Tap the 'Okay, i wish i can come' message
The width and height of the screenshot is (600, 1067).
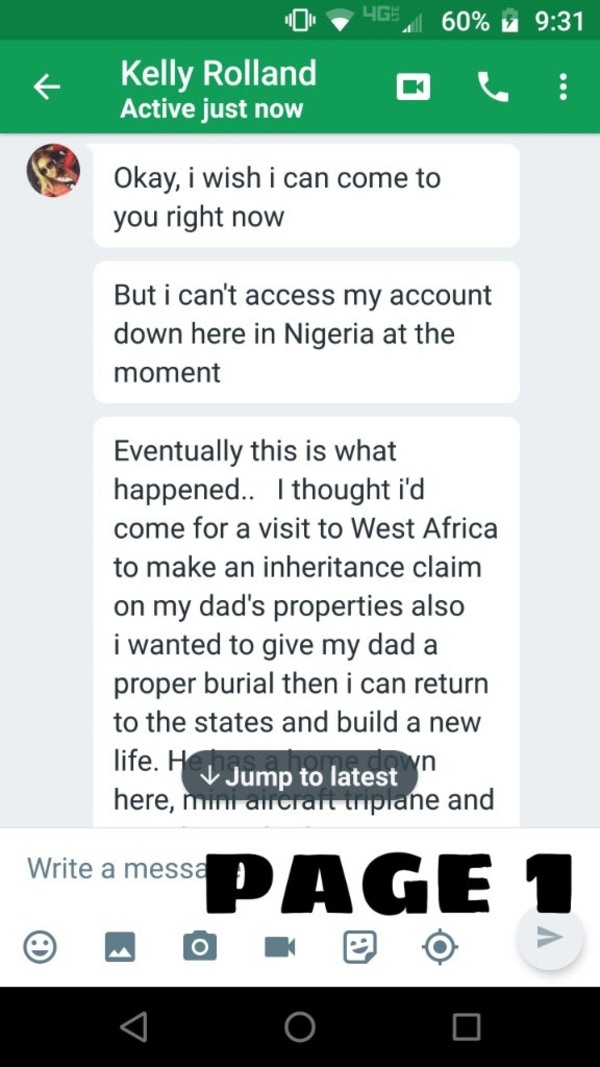pyautogui.click(x=305, y=197)
